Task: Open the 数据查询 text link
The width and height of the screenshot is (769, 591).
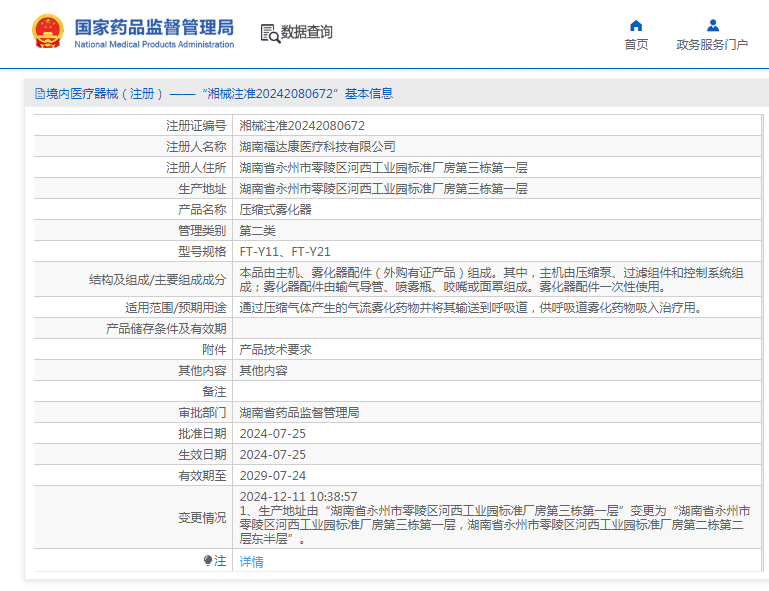Action: coord(307,32)
